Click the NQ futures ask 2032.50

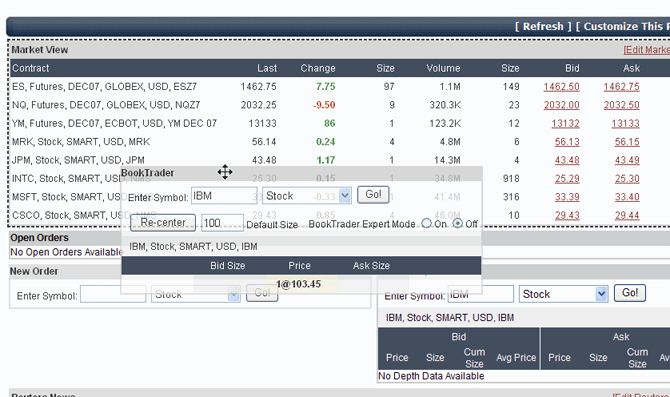tap(621, 105)
